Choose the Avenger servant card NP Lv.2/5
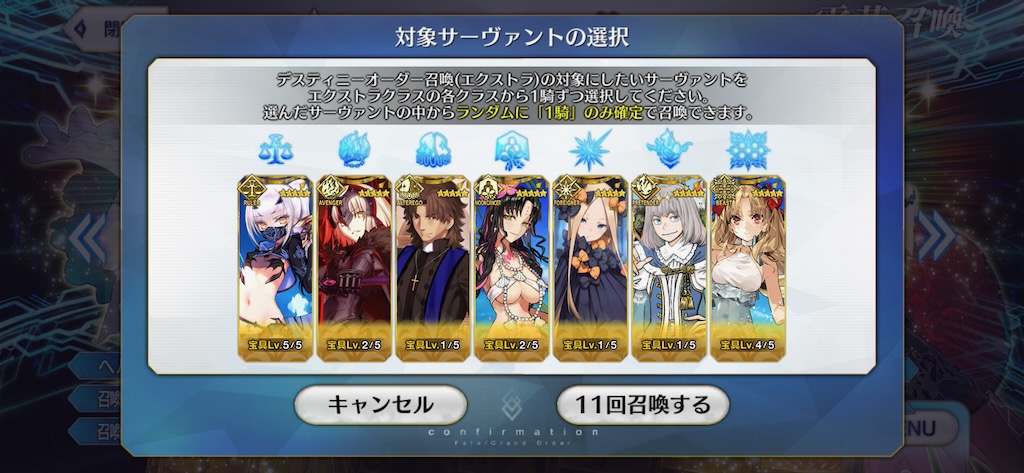The height and width of the screenshot is (473, 1024). coord(354,268)
